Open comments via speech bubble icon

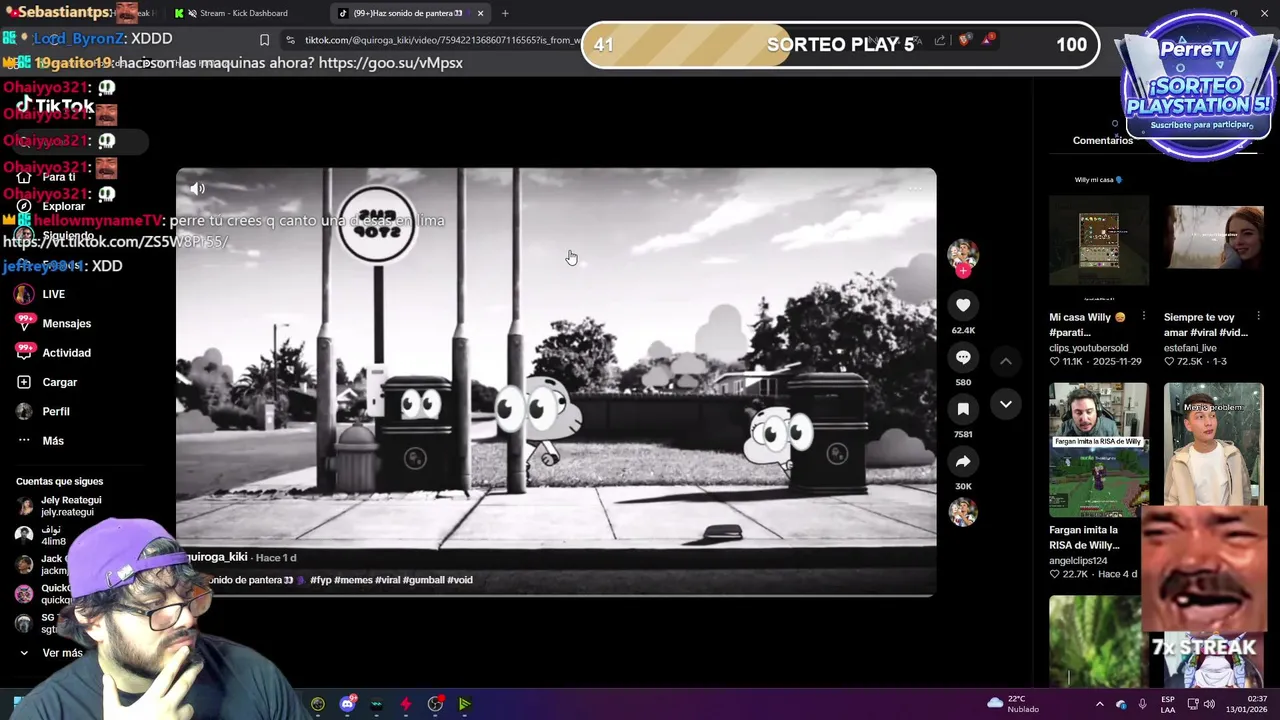(963, 357)
